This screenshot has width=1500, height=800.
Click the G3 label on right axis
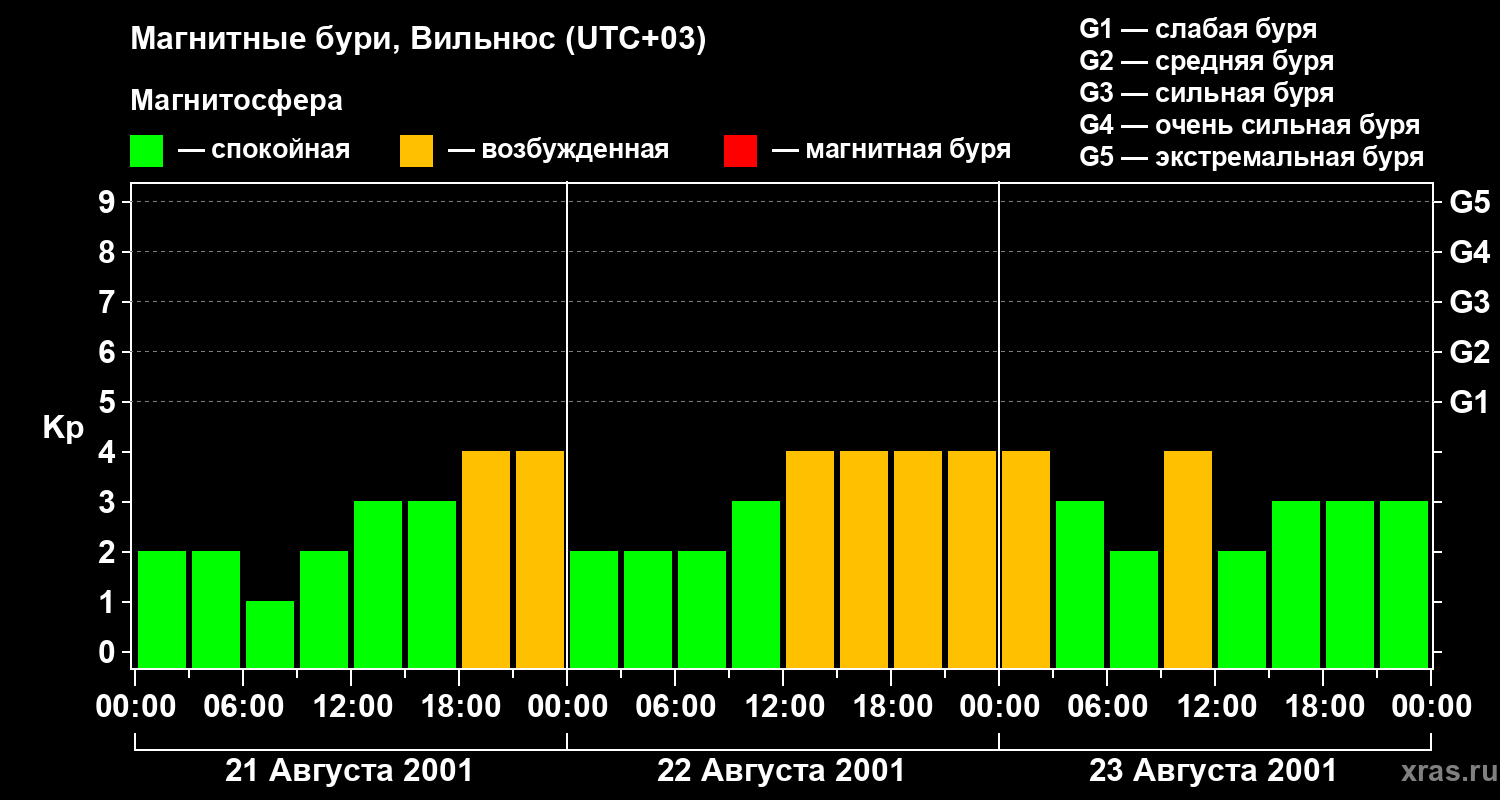click(1469, 302)
